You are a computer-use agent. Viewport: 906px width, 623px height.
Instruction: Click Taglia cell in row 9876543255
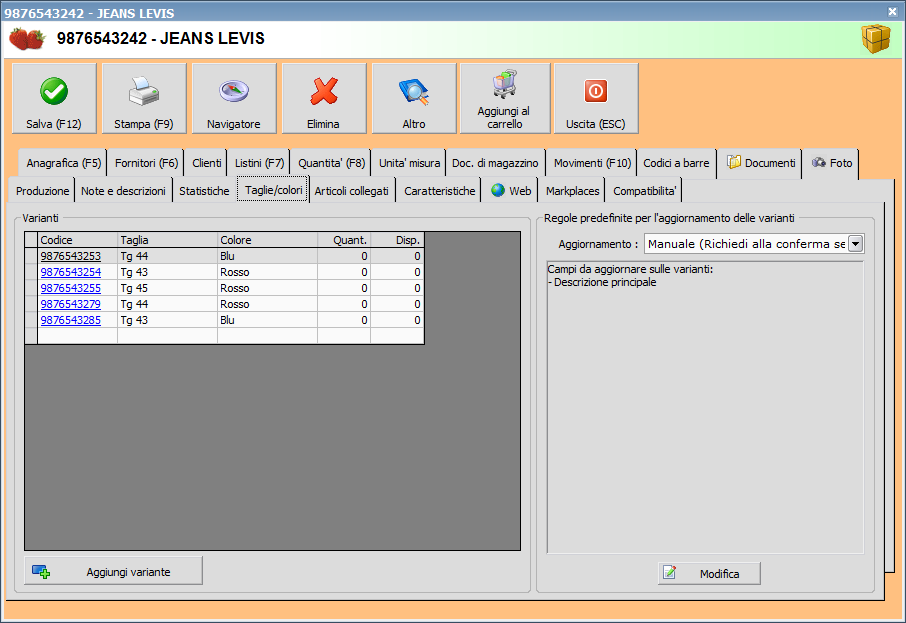tap(168, 288)
